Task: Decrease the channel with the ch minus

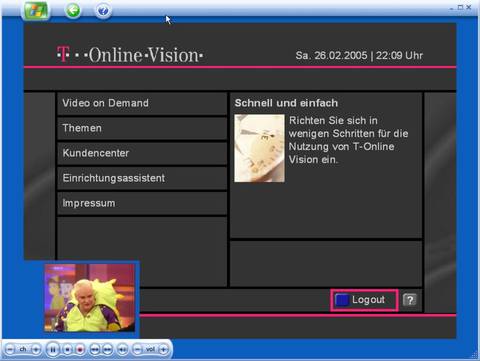Action: click(10, 349)
